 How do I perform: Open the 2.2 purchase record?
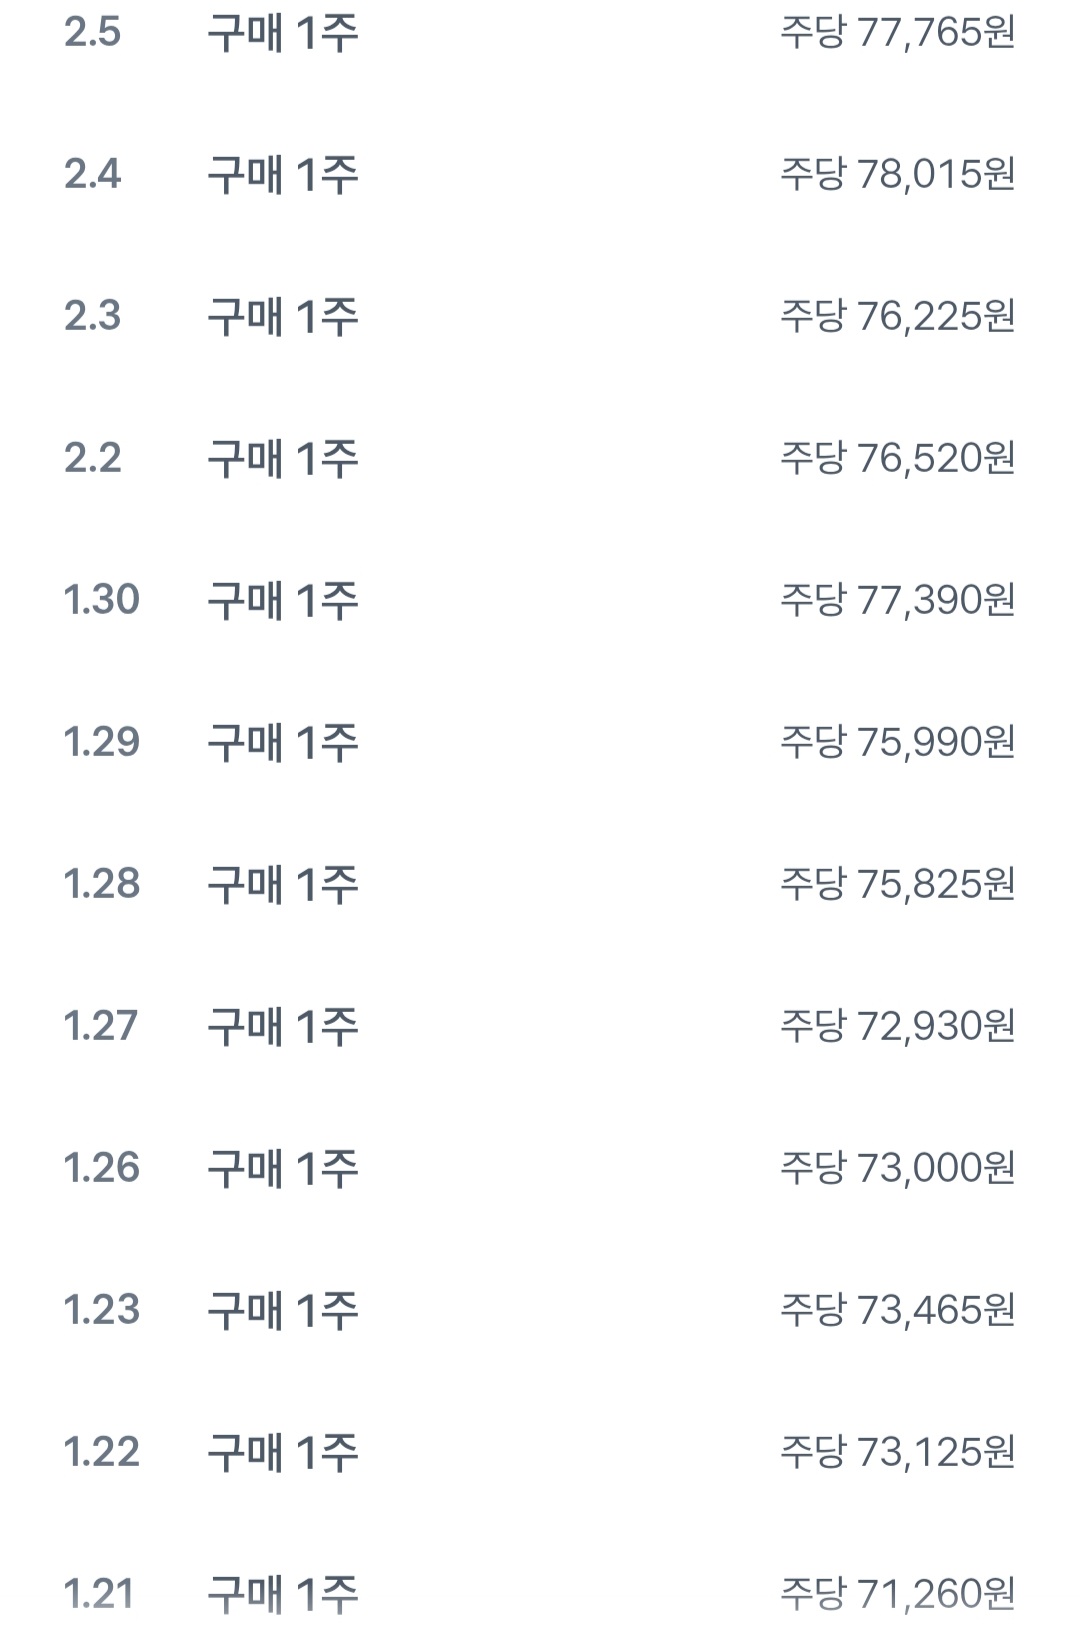click(x=282, y=459)
